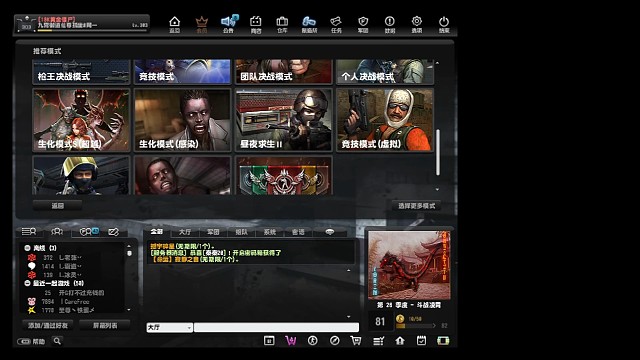Click the friends list scrollbar thumb
Image resolution: width=640 pixels, height=360 pixels.
129,253
